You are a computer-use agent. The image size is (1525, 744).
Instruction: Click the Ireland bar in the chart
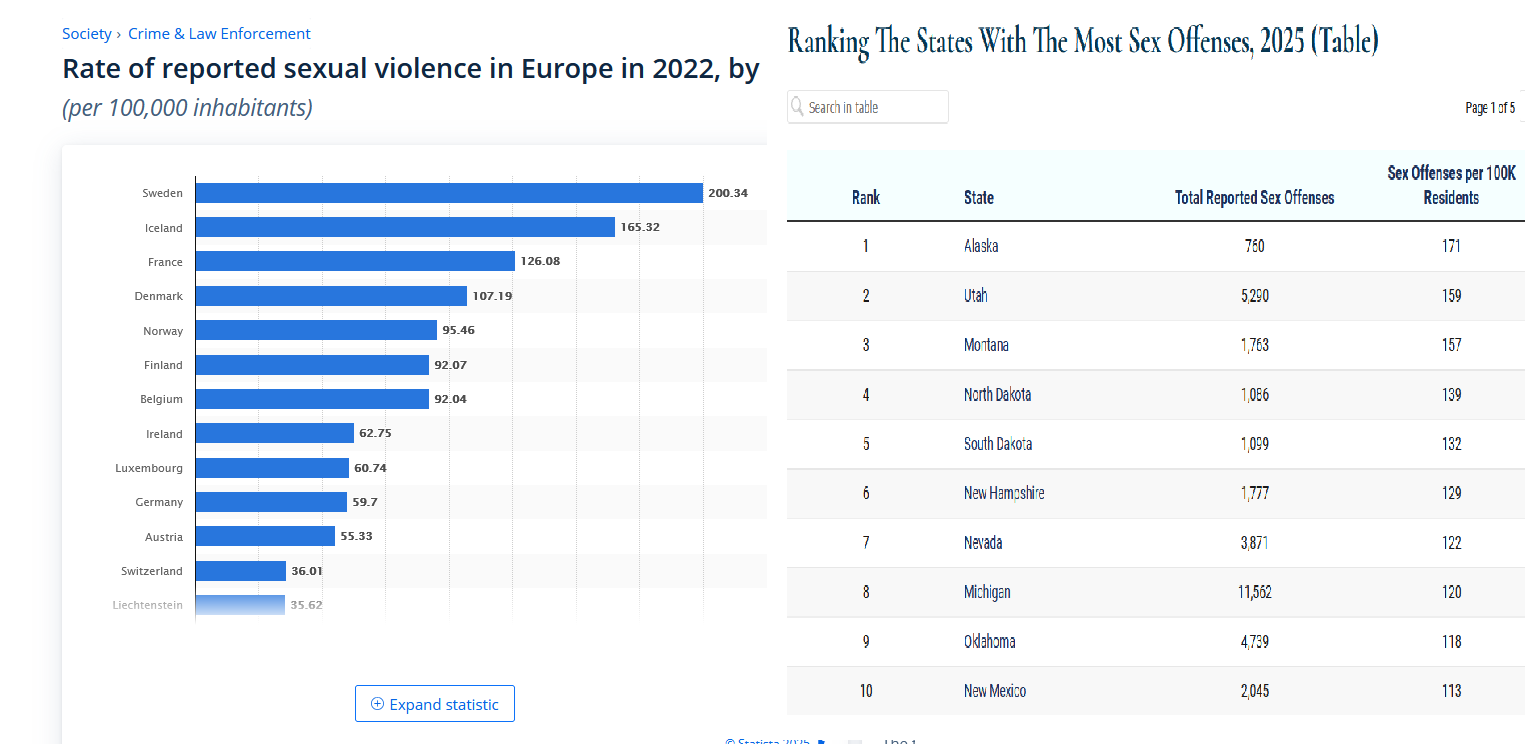(275, 433)
